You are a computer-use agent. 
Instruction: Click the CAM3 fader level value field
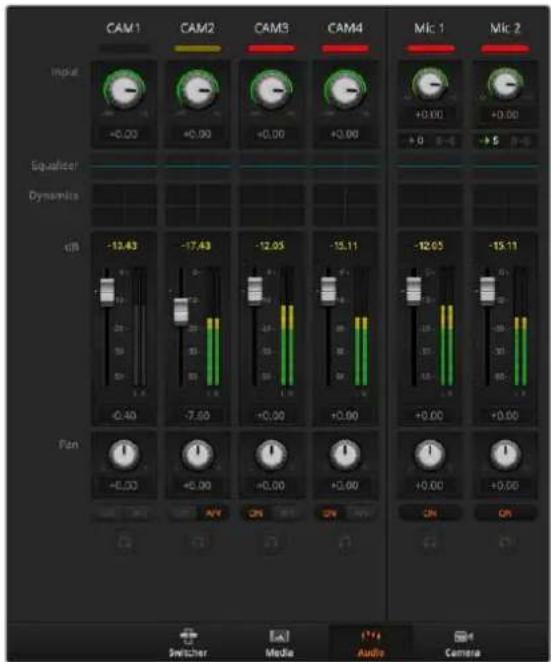tap(271, 416)
